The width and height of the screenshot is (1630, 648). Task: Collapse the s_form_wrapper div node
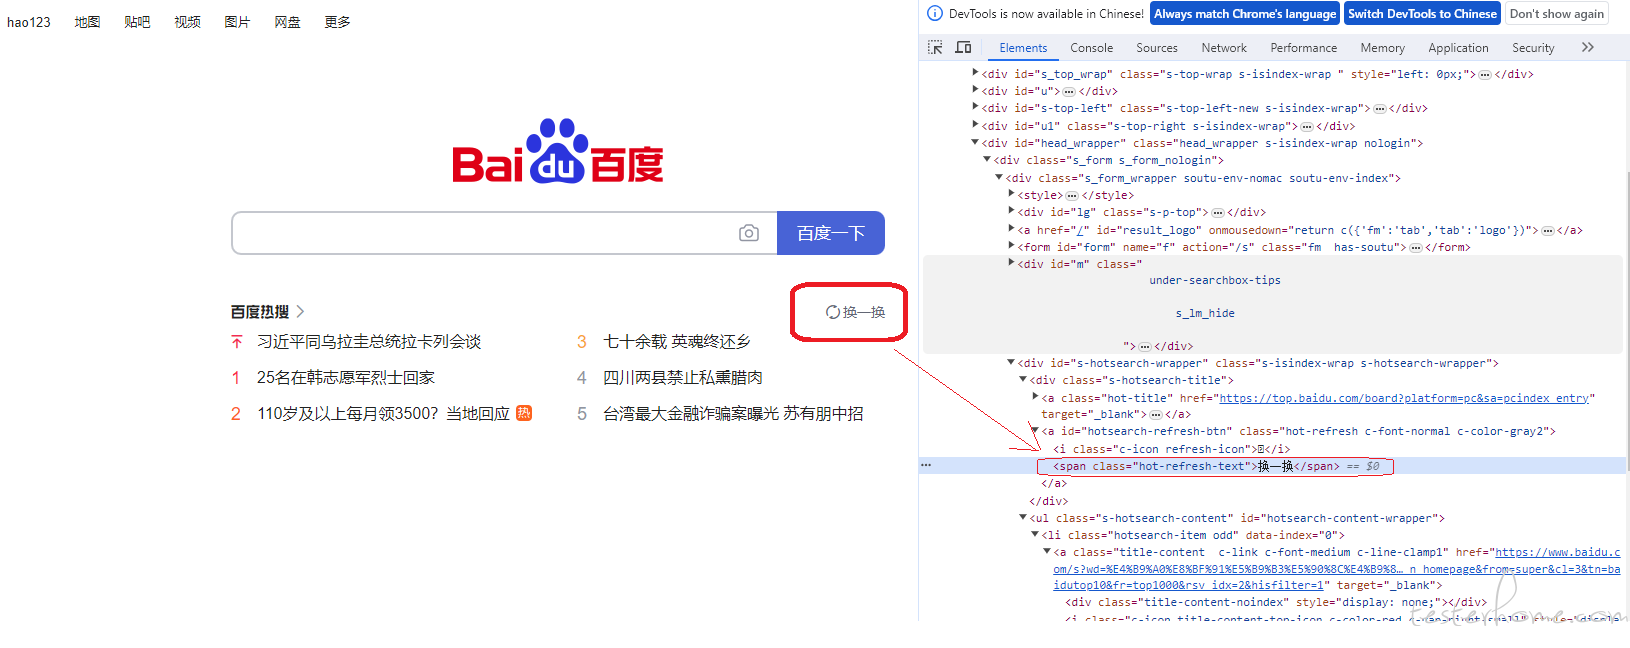[x=999, y=177]
